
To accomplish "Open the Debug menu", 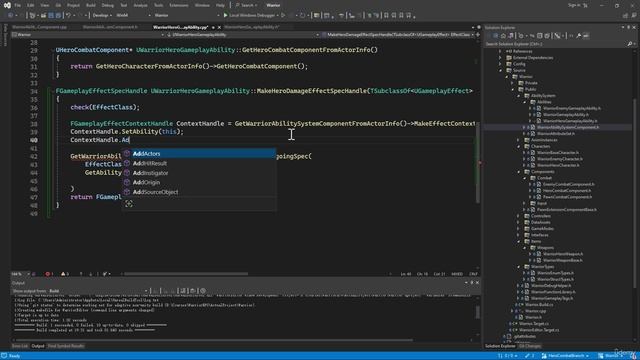I will click(108, 5).
